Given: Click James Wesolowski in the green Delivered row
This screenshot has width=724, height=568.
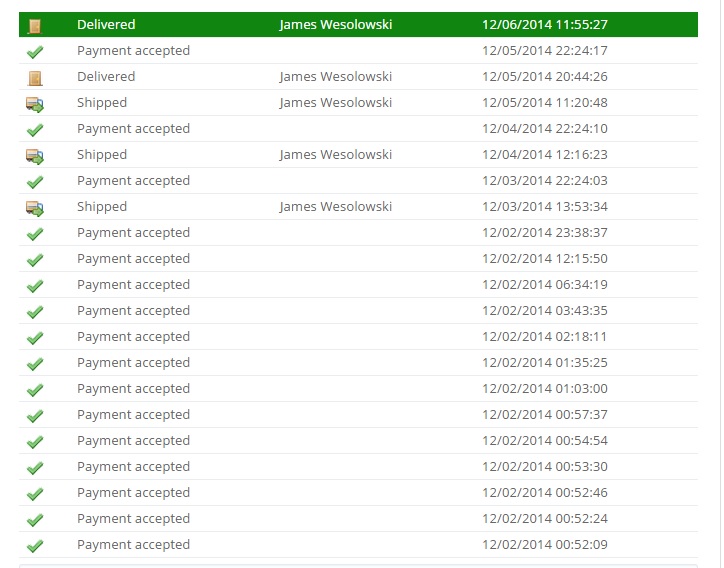Looking at the screenshot, I should 336,24.
